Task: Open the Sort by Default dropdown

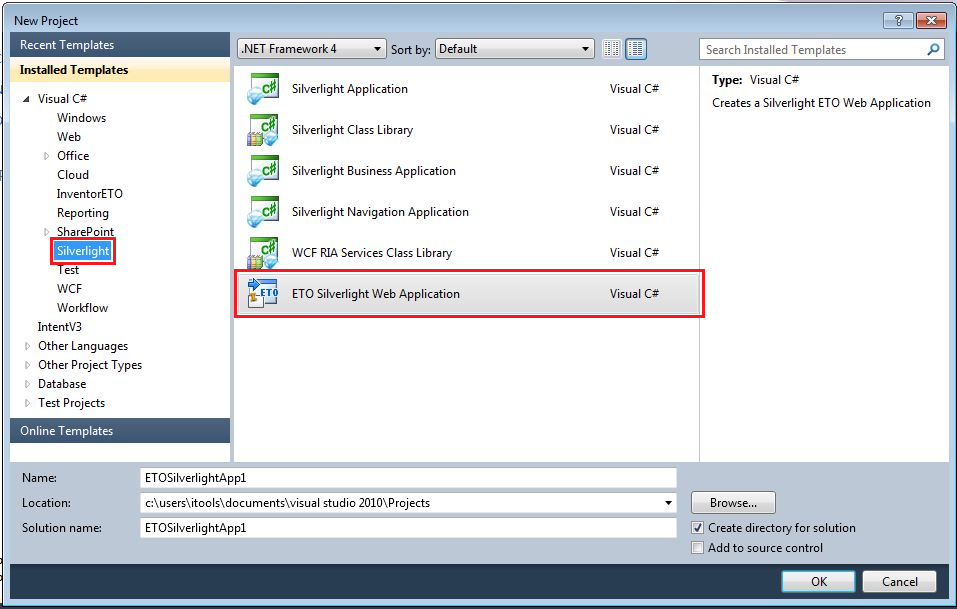Action: click(515, 49)
